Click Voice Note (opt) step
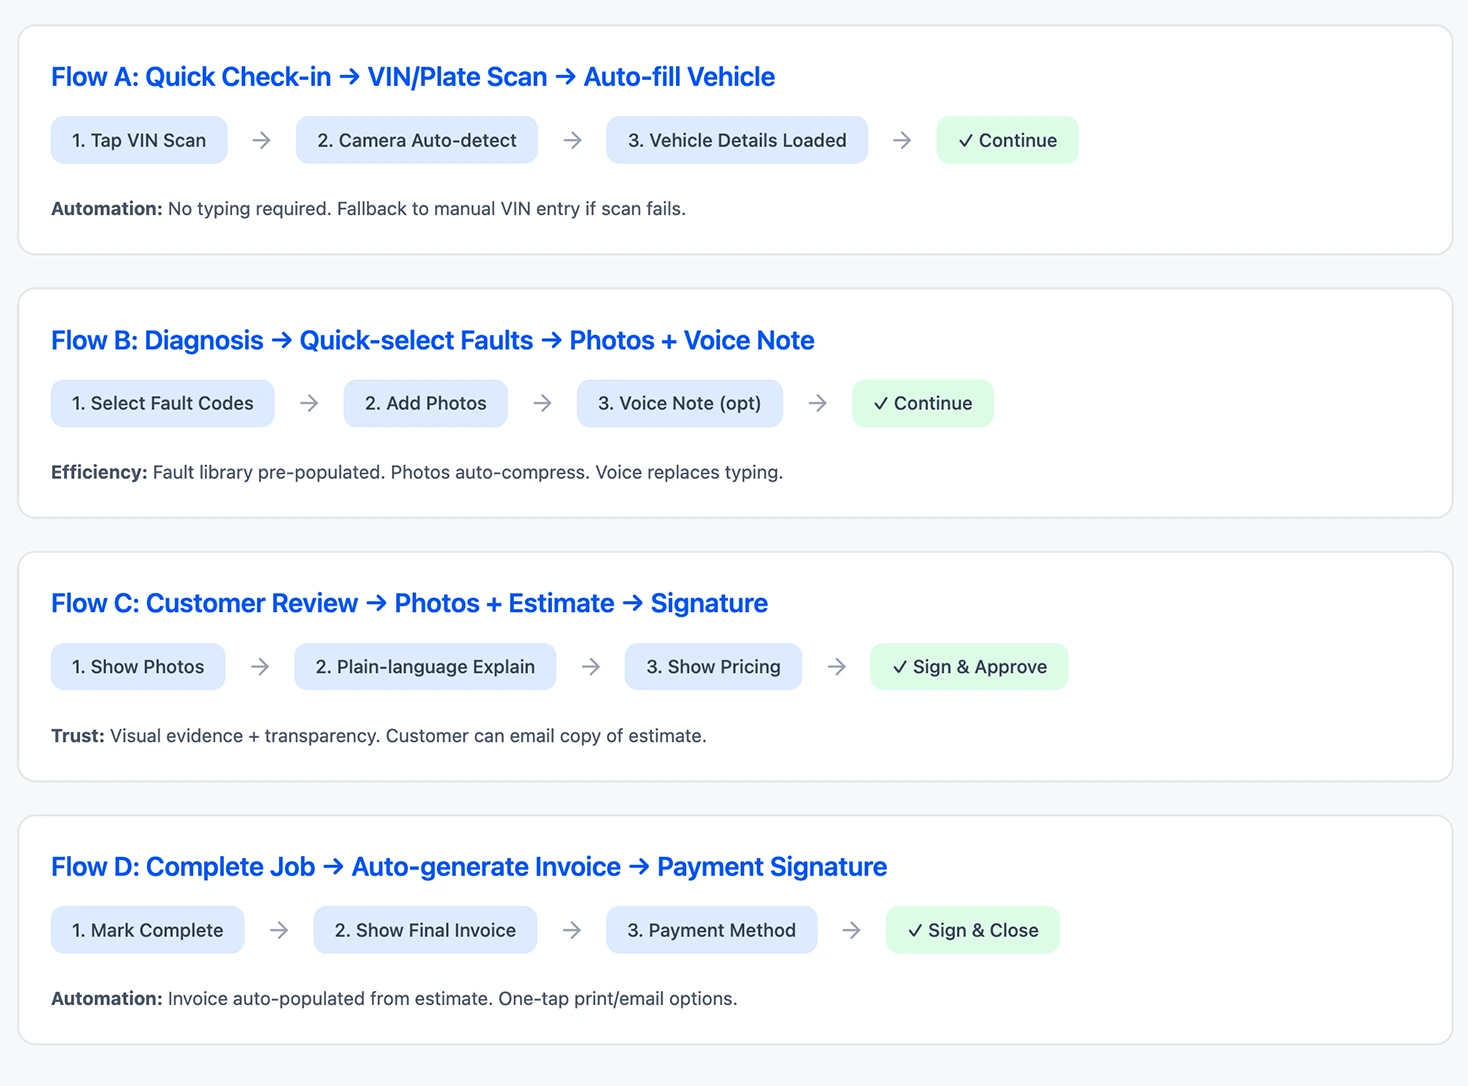This screenshot has height=1086, width=1468. [679, 403]
